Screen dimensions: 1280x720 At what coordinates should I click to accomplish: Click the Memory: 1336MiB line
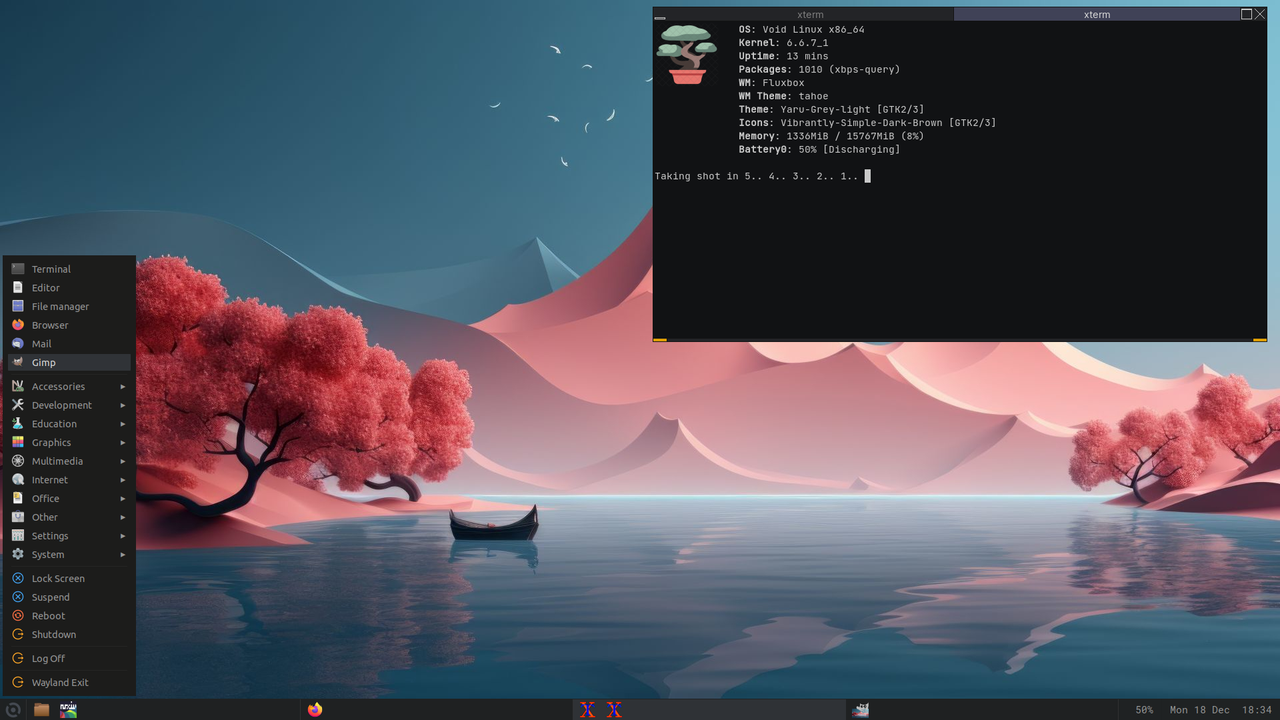(x=832, y=136)
